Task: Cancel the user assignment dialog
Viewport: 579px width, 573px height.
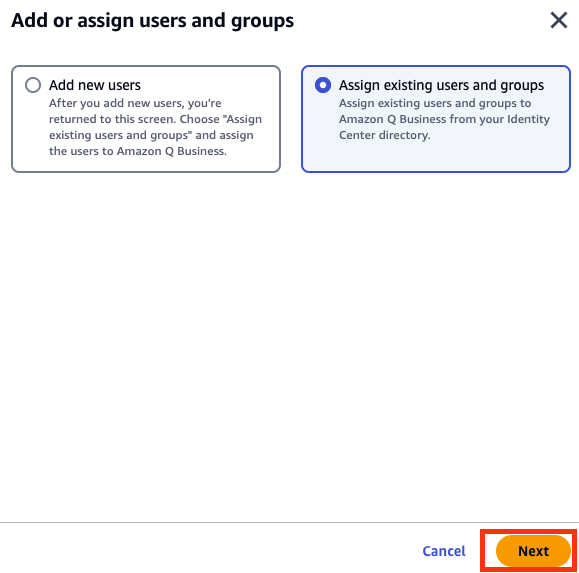Action: [444, 551]
